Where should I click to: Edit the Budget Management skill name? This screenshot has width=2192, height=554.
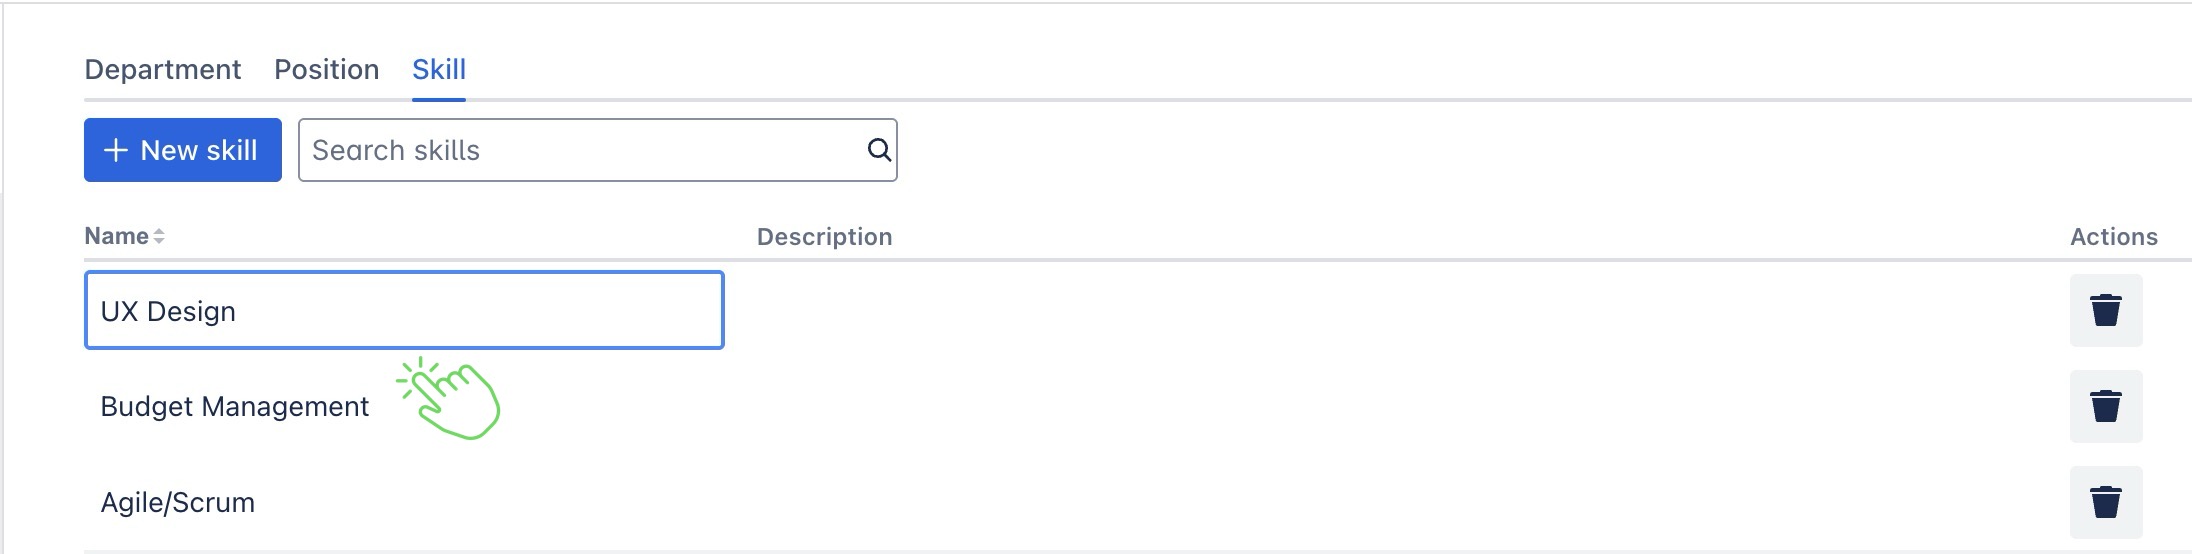click(x=234, y=407)
